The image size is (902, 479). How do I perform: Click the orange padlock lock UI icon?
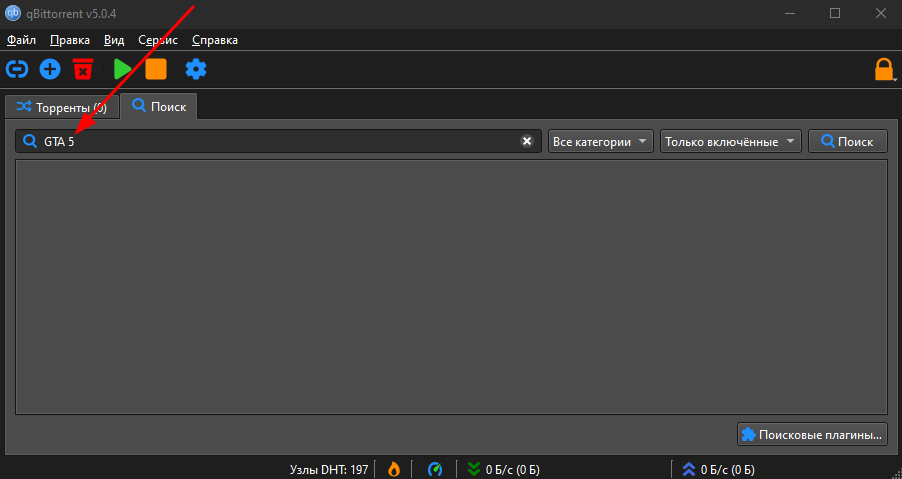click(x=884, y=70)
